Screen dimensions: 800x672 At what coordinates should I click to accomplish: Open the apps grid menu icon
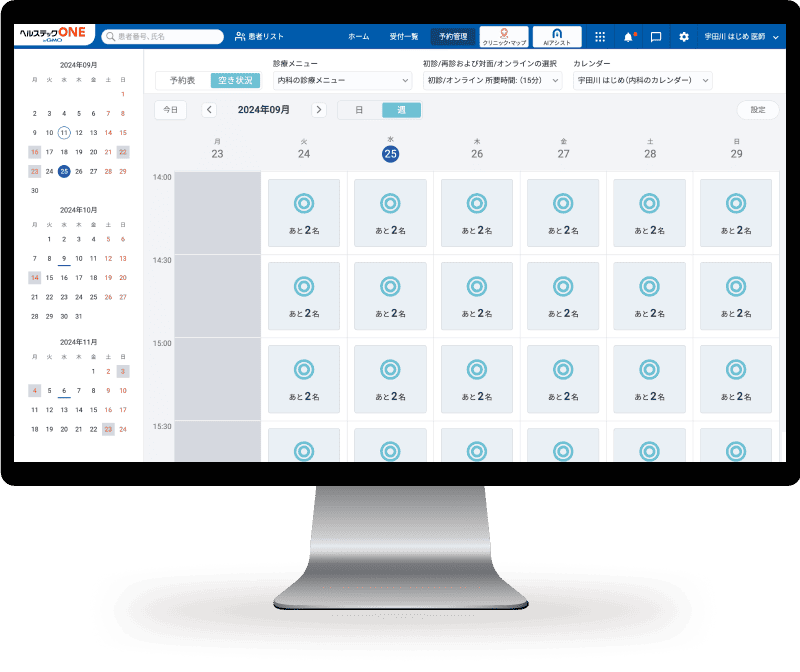[x=600, y=37]
